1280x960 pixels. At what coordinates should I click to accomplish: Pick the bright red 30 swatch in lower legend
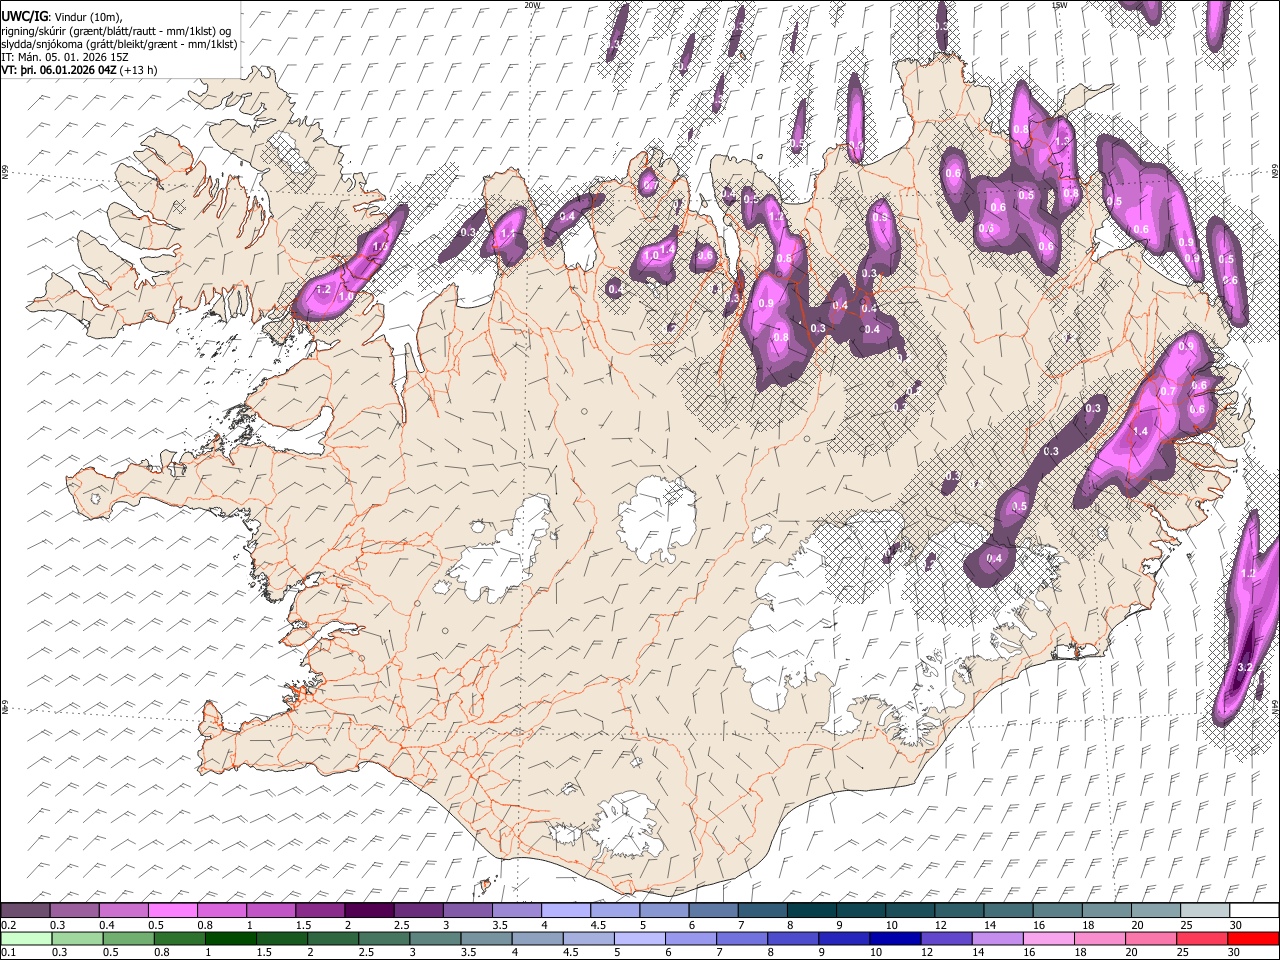point(1253,938)
